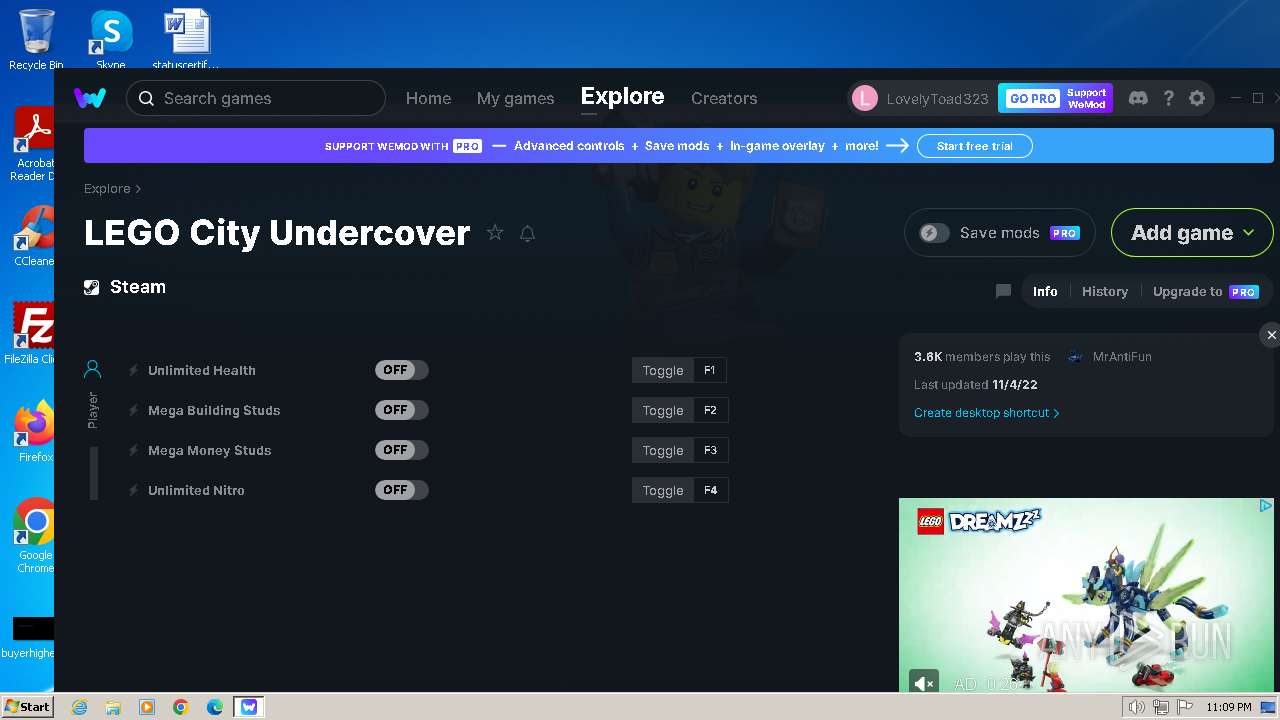The height and width of the screenshot is (720, 1280).
Task: Click the Toggle hotkey for Mega Money Studs
Action: 663,450
